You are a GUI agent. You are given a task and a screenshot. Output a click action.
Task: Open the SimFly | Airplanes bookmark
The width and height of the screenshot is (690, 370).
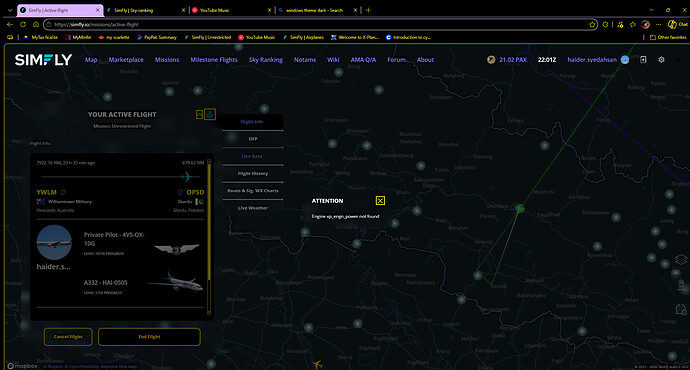click(x=303, y=37)
